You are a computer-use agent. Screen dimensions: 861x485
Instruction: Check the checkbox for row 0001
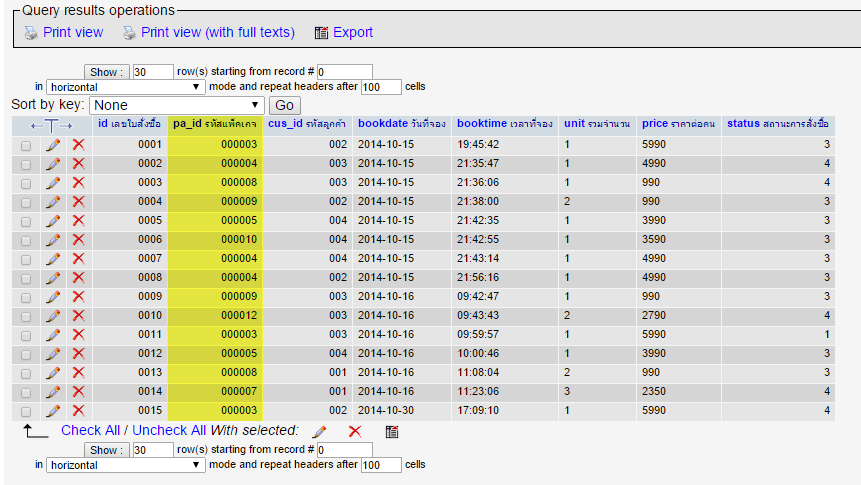click(x=26, y=146)
